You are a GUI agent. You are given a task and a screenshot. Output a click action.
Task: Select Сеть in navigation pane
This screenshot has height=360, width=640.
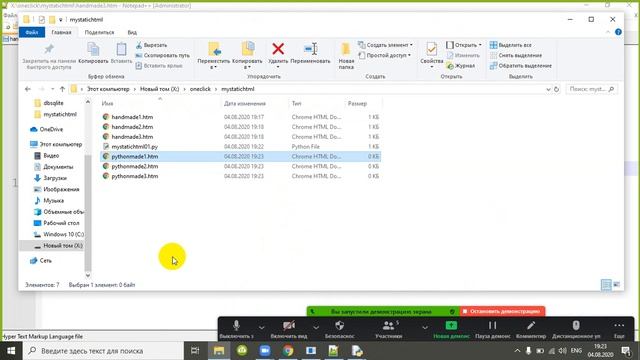(45, 260)
